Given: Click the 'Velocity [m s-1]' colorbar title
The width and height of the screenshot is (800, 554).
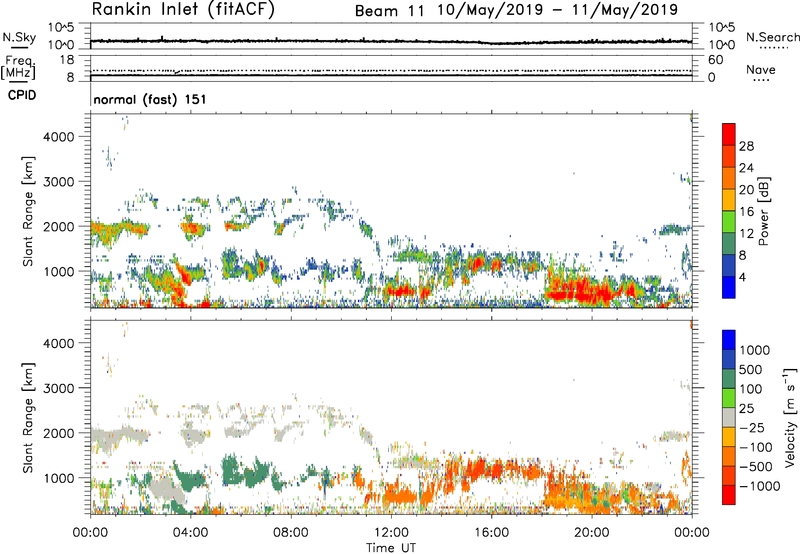Looking at the screenshot, I should (790, 417).
